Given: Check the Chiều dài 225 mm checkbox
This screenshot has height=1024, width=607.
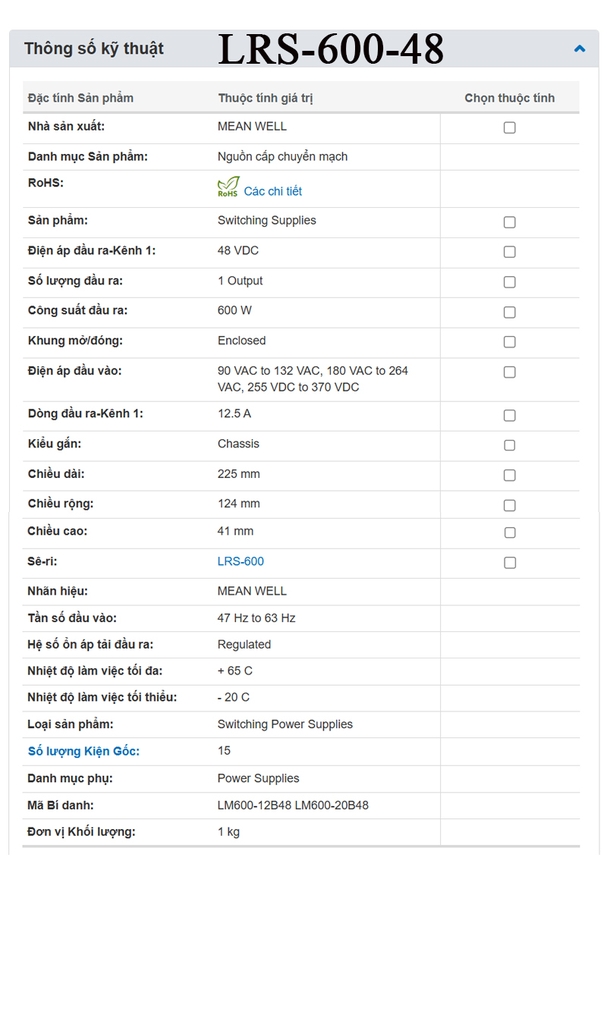Looking at the screenshot, I should [x=509, y=475].
